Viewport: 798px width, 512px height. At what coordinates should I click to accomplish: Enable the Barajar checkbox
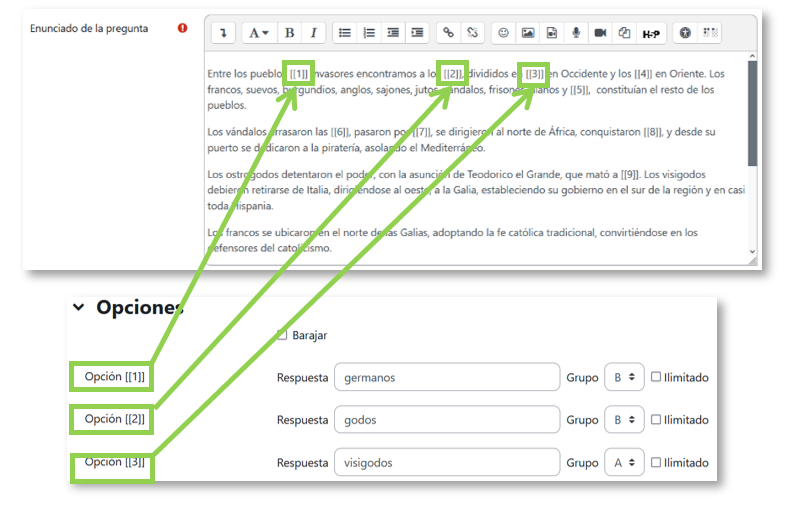282,334
